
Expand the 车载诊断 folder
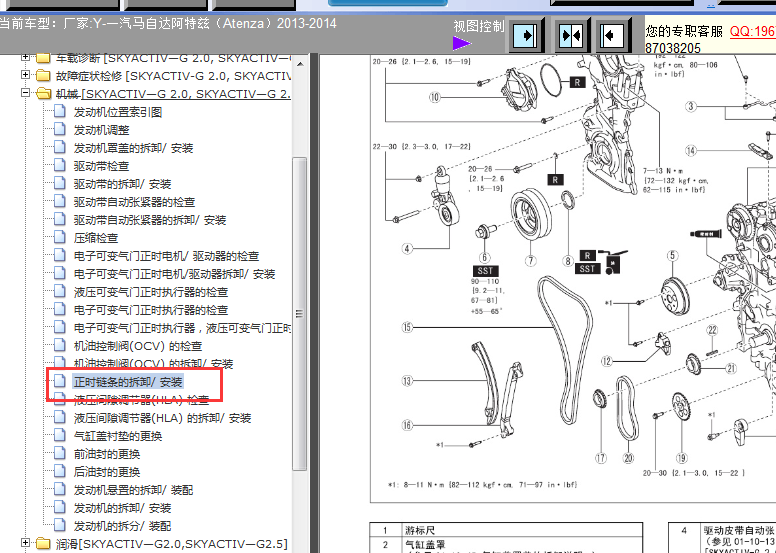point(25,57)
